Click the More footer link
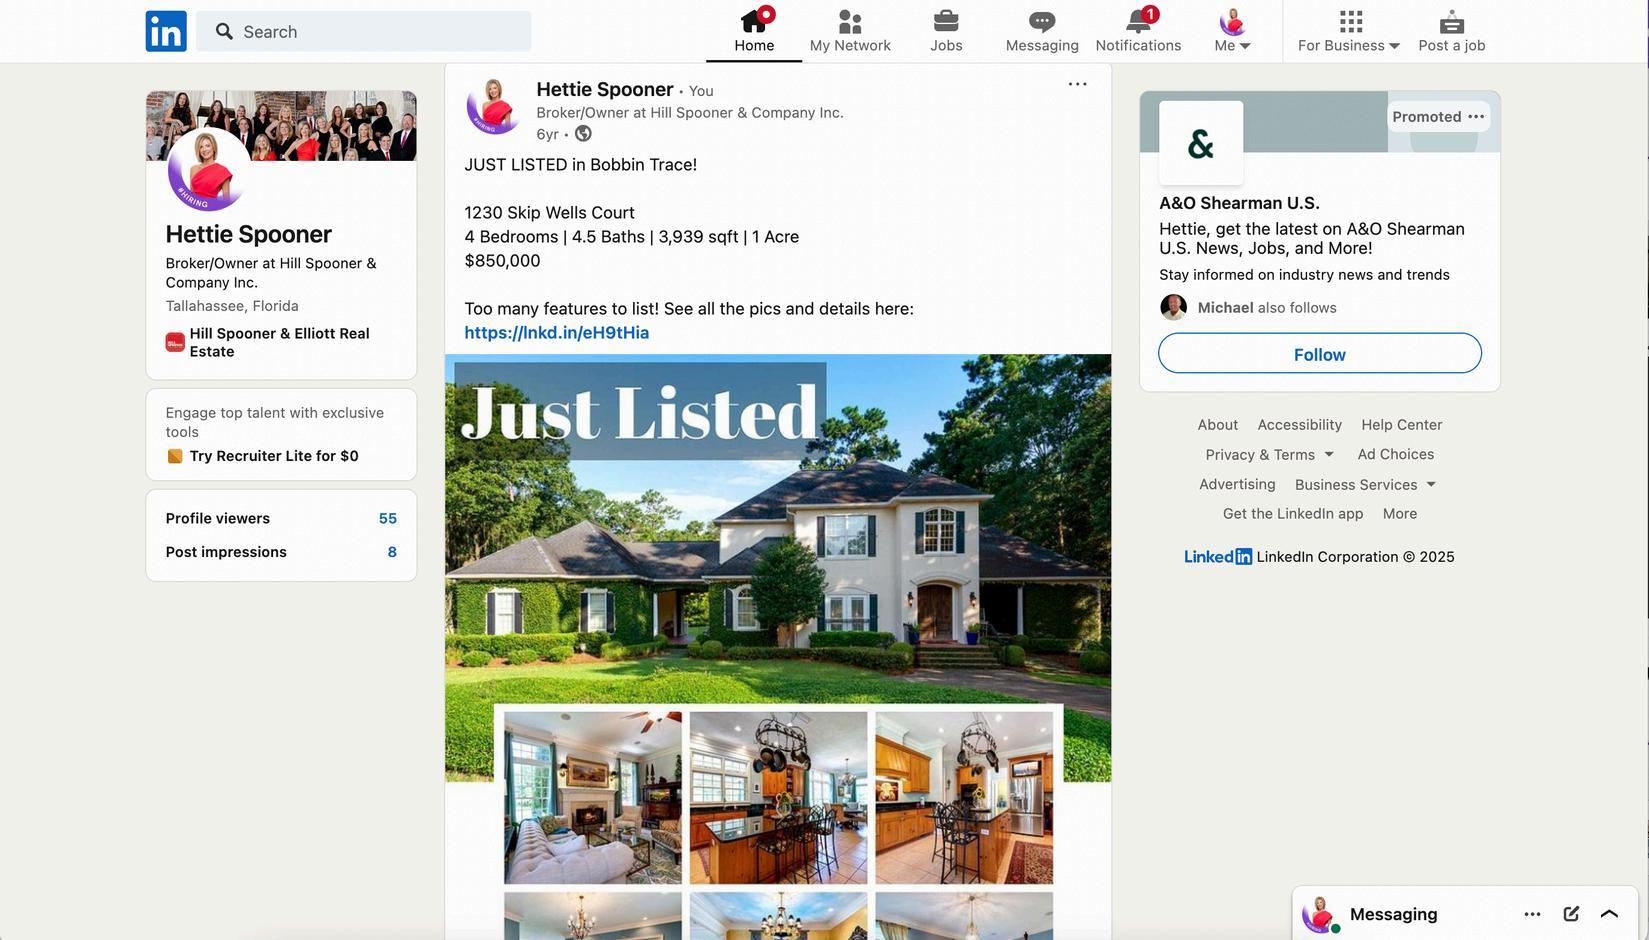Screen dimensions: 1649x940 tap(1400, 514)
